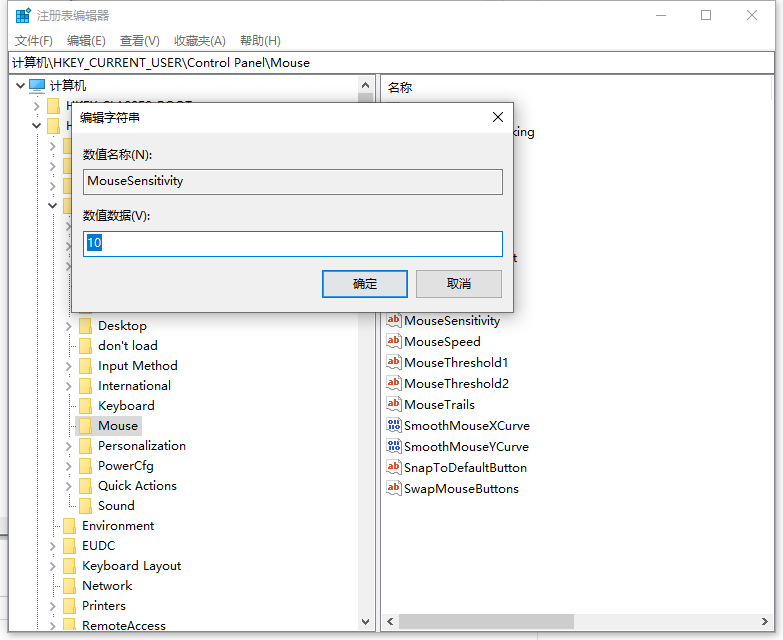The image size is (783, 640).
Task: Select the Mouse folder icon in tree
Action: (85, 426)
